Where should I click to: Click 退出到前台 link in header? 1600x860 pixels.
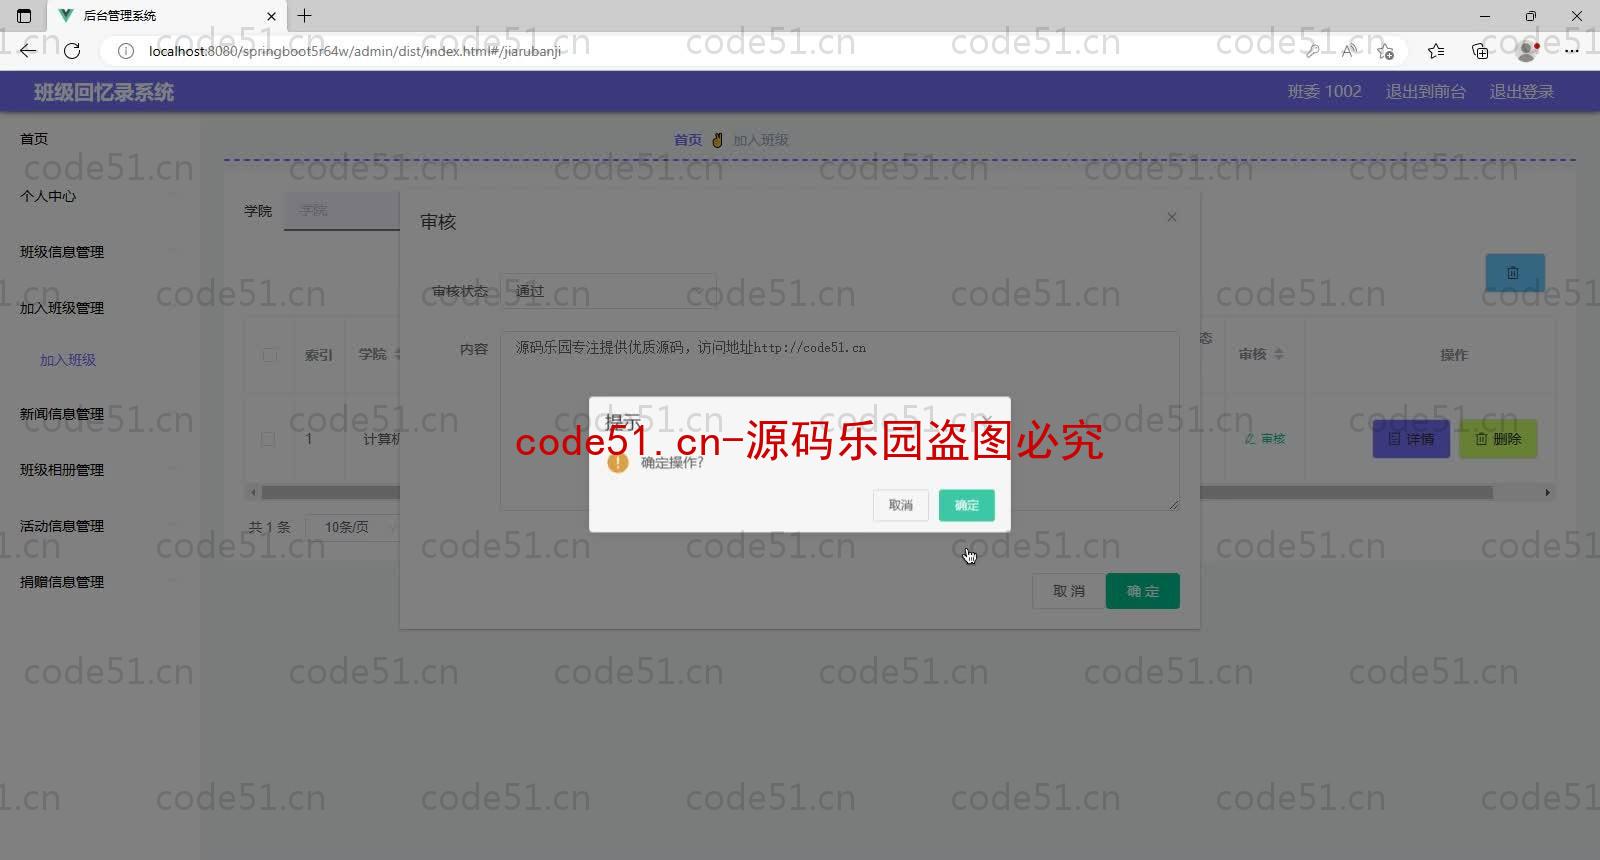pos(1426,92)
